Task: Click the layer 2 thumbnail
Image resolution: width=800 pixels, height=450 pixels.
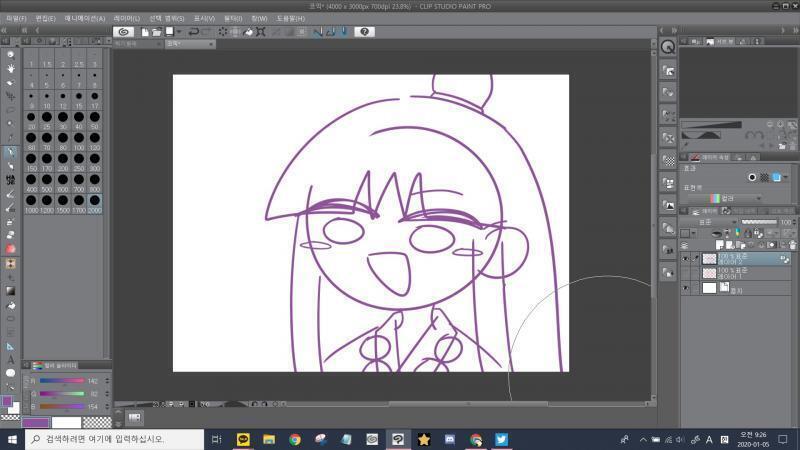Action: tap(709, 259)
